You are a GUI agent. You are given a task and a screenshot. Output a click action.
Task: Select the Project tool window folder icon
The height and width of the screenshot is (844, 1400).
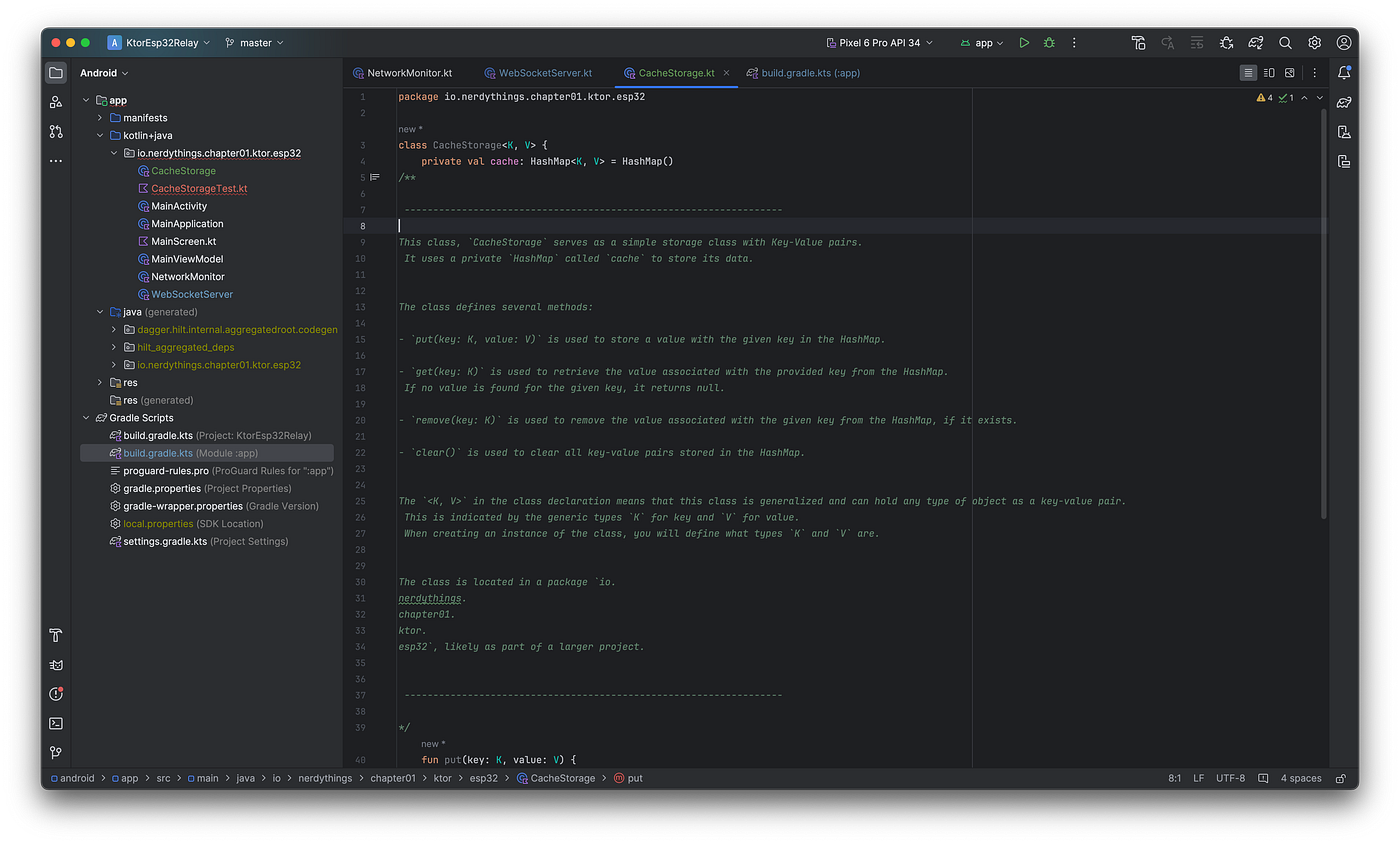pos(55,72)
